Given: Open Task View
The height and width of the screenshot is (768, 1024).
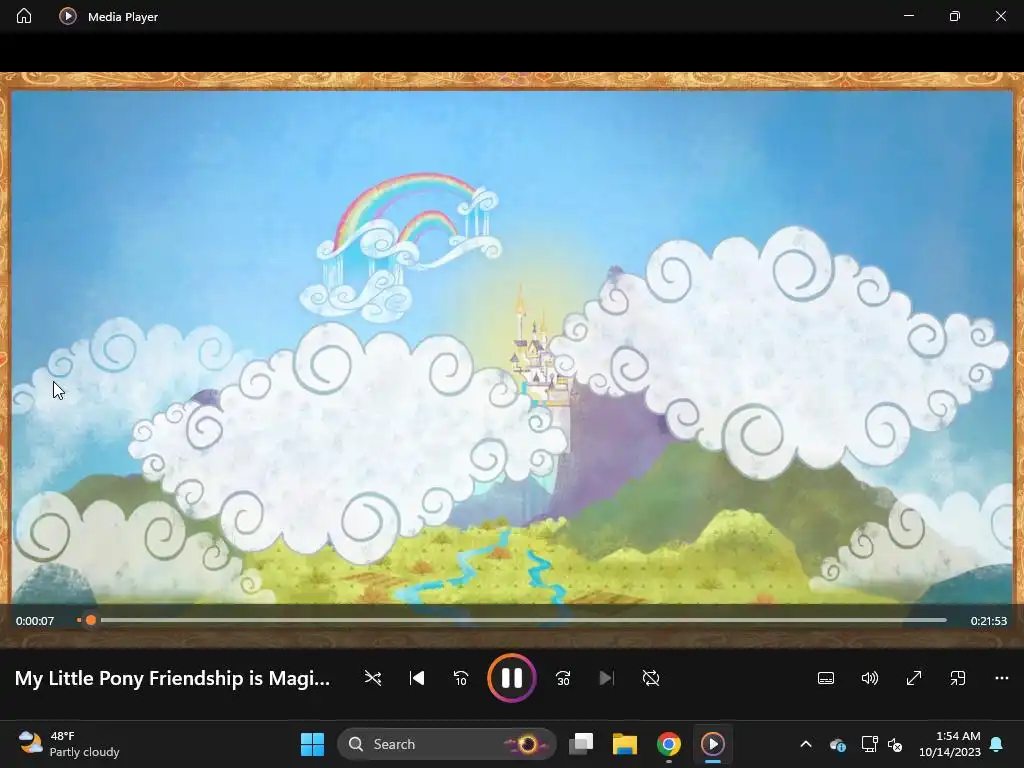Looking at the screenshot, I should coord(581,744).
